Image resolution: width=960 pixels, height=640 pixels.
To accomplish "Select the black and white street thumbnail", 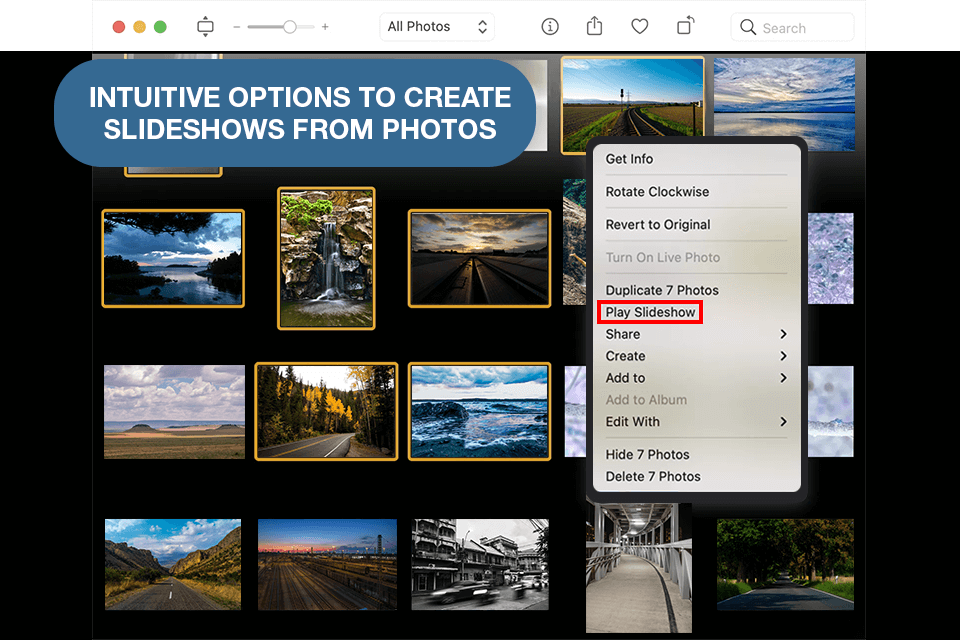I will [x=480, y=565].
